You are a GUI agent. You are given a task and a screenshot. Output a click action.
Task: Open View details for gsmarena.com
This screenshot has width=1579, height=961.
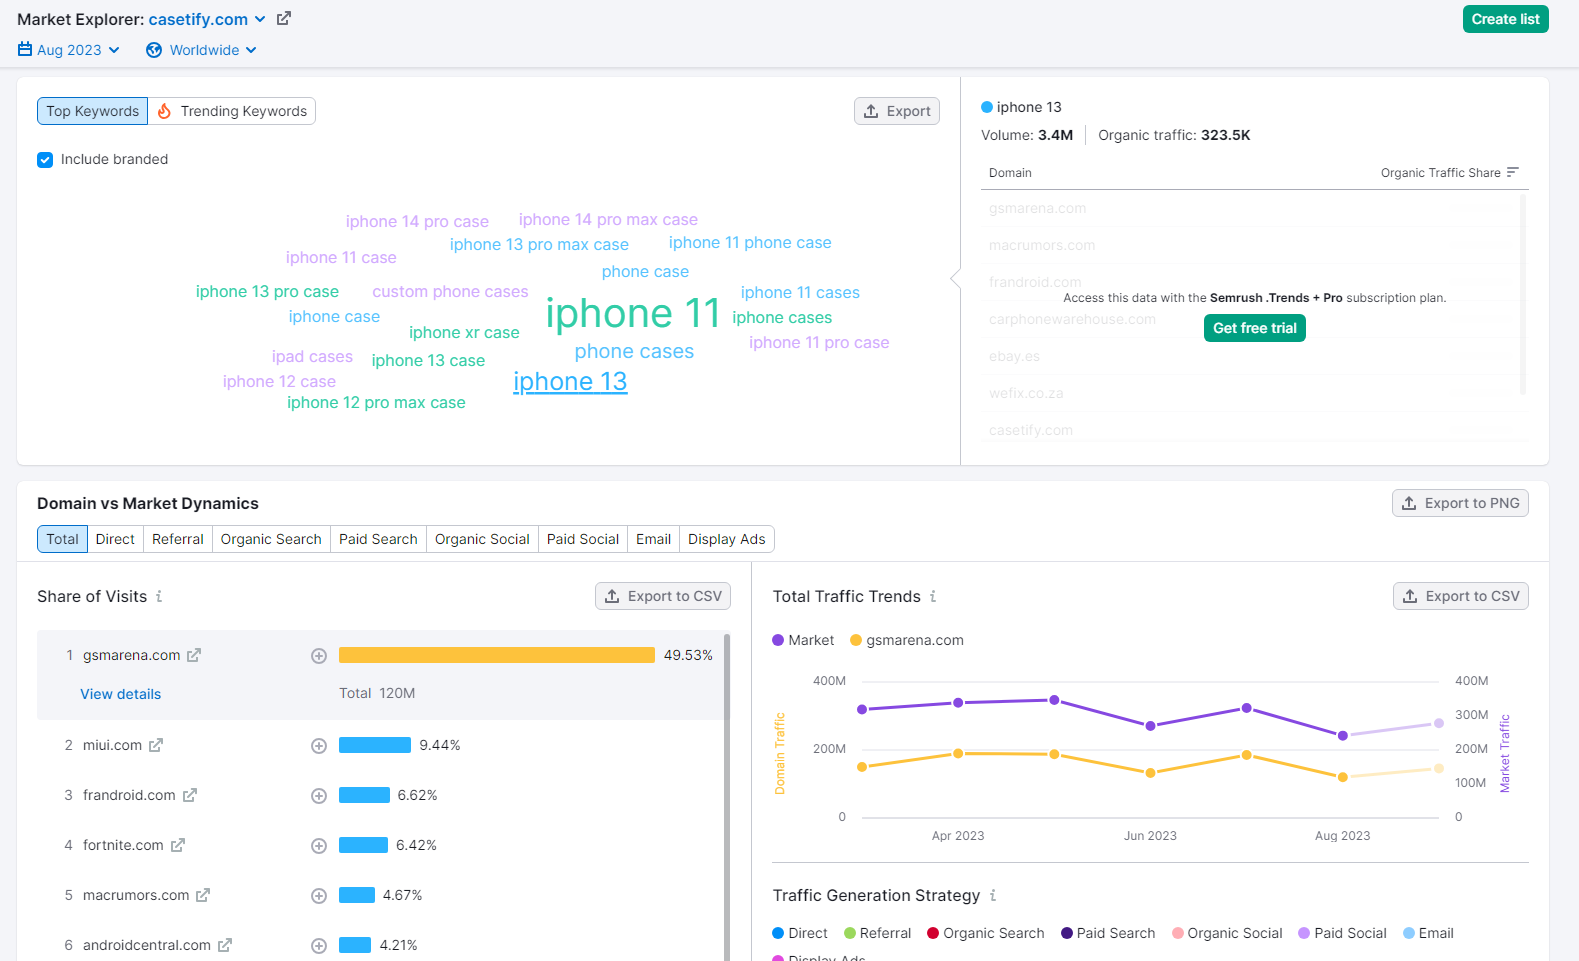coord(121,694)
